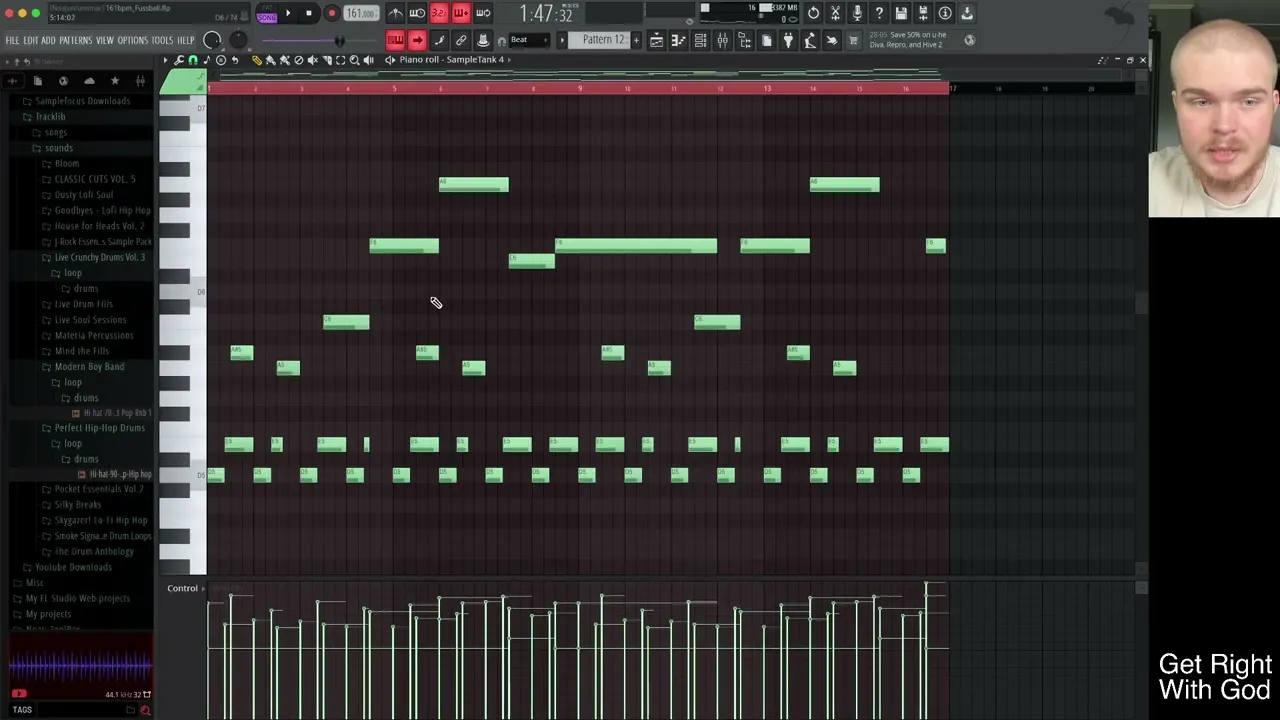Click the microphone one-click recording icon
The height and width of the screenshot is (720, 1280).
point(857,13)
